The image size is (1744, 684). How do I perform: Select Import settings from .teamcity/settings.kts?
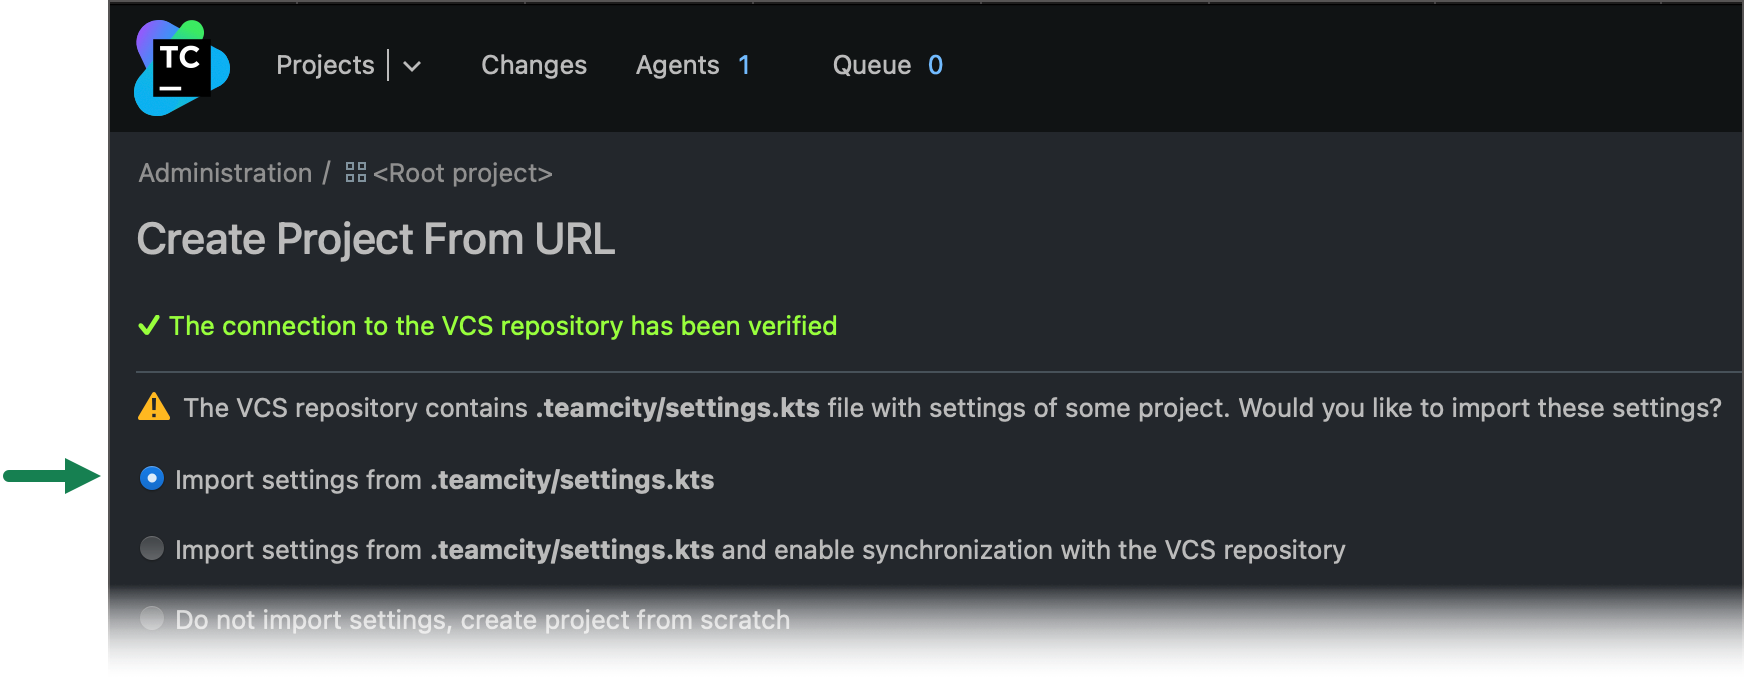pyautogui.click(x=152, y=479)
